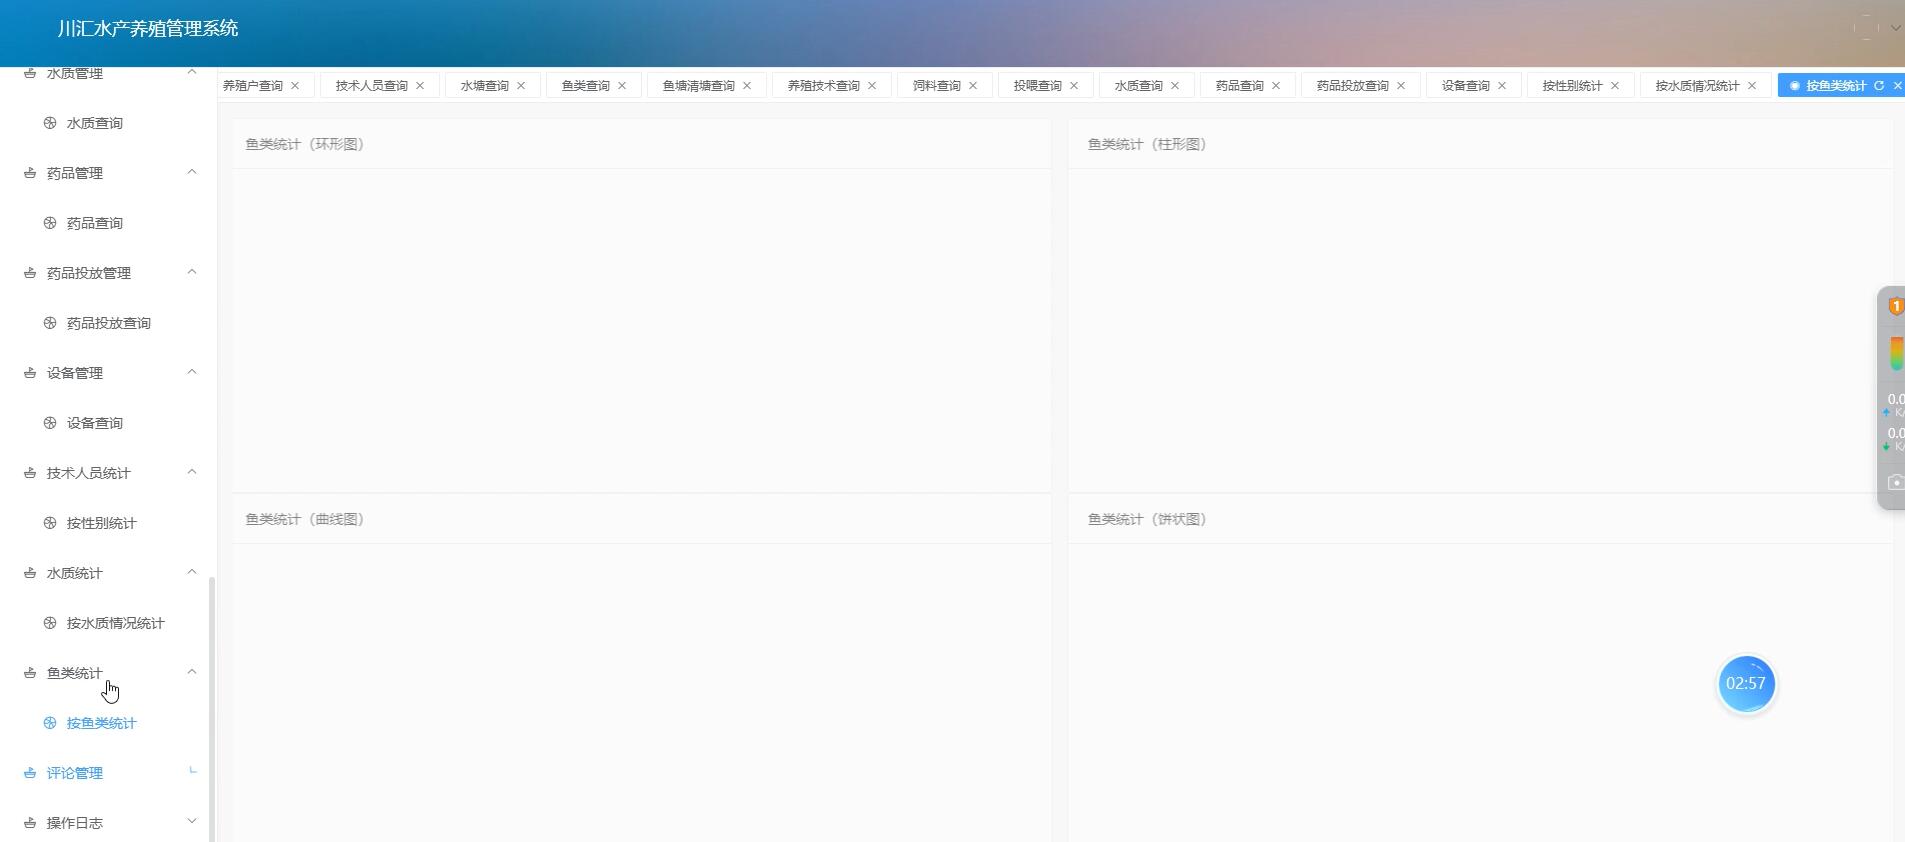
Task: Open 设备查询 in the sidebar
Action: tap(95, 423)
